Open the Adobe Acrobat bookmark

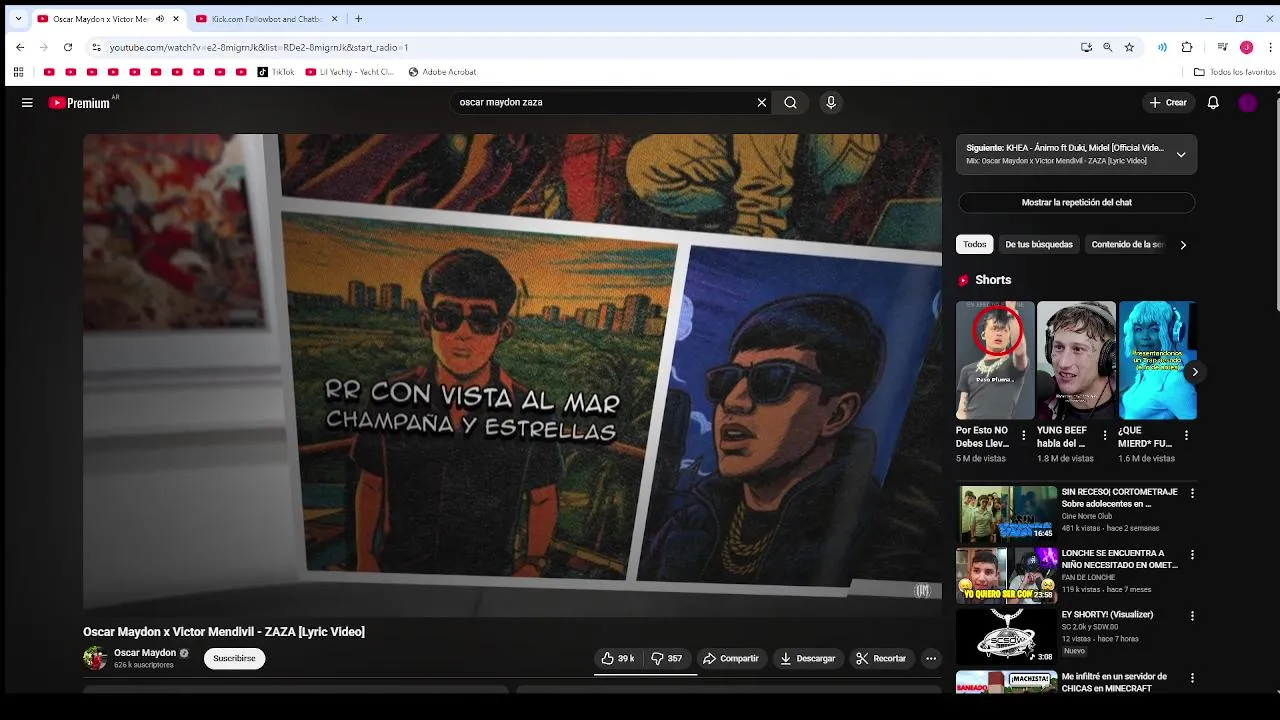[442, 72]
